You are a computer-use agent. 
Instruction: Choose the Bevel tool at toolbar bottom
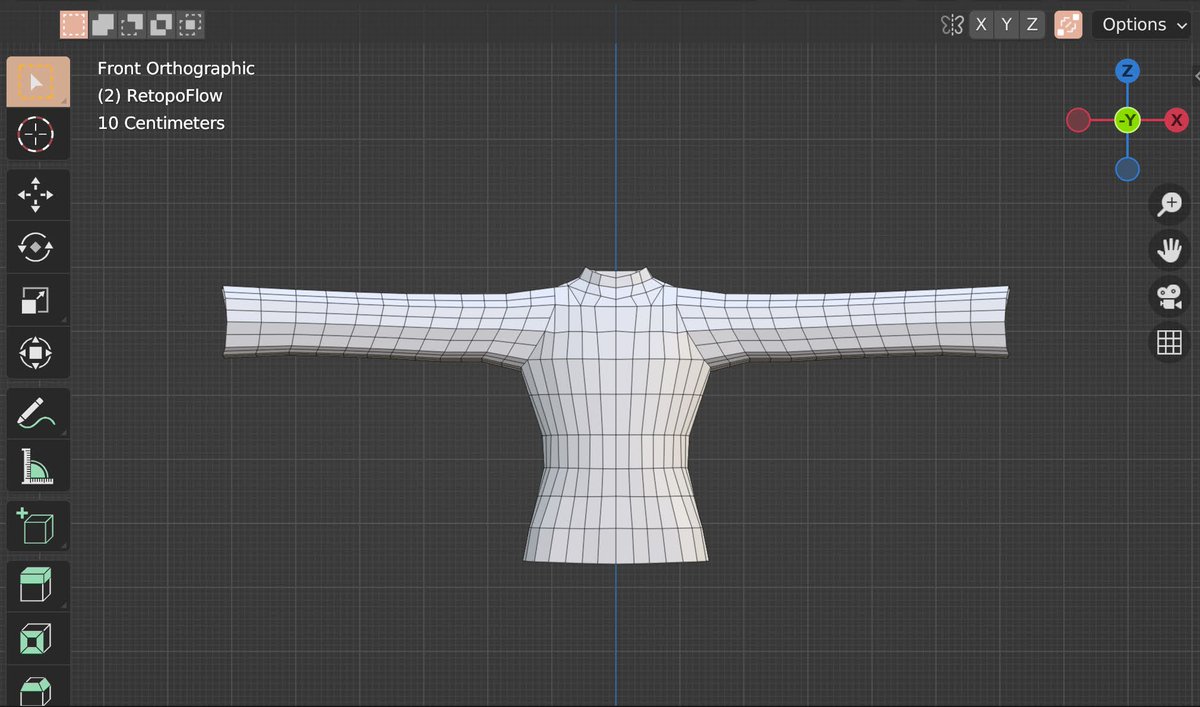(38, 686)
